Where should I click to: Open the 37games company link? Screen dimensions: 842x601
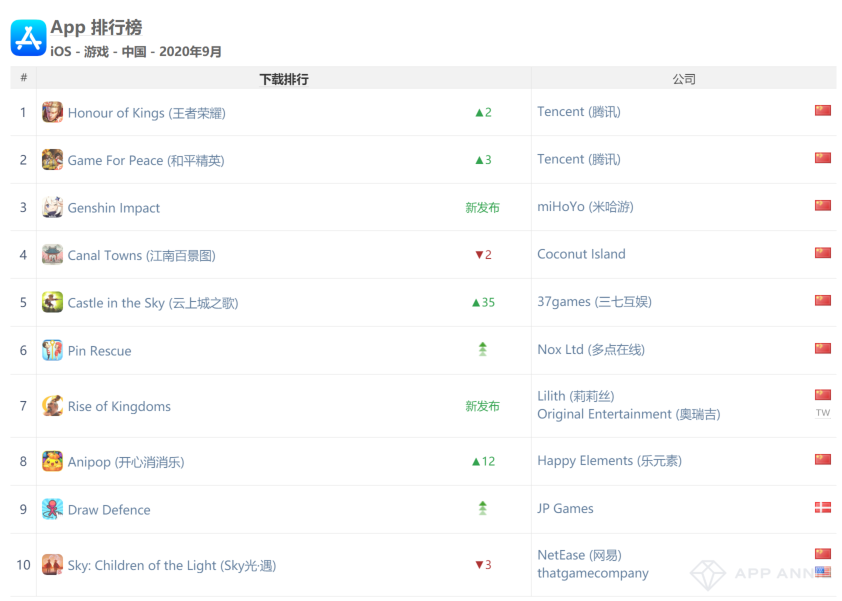tap(594, 302)
